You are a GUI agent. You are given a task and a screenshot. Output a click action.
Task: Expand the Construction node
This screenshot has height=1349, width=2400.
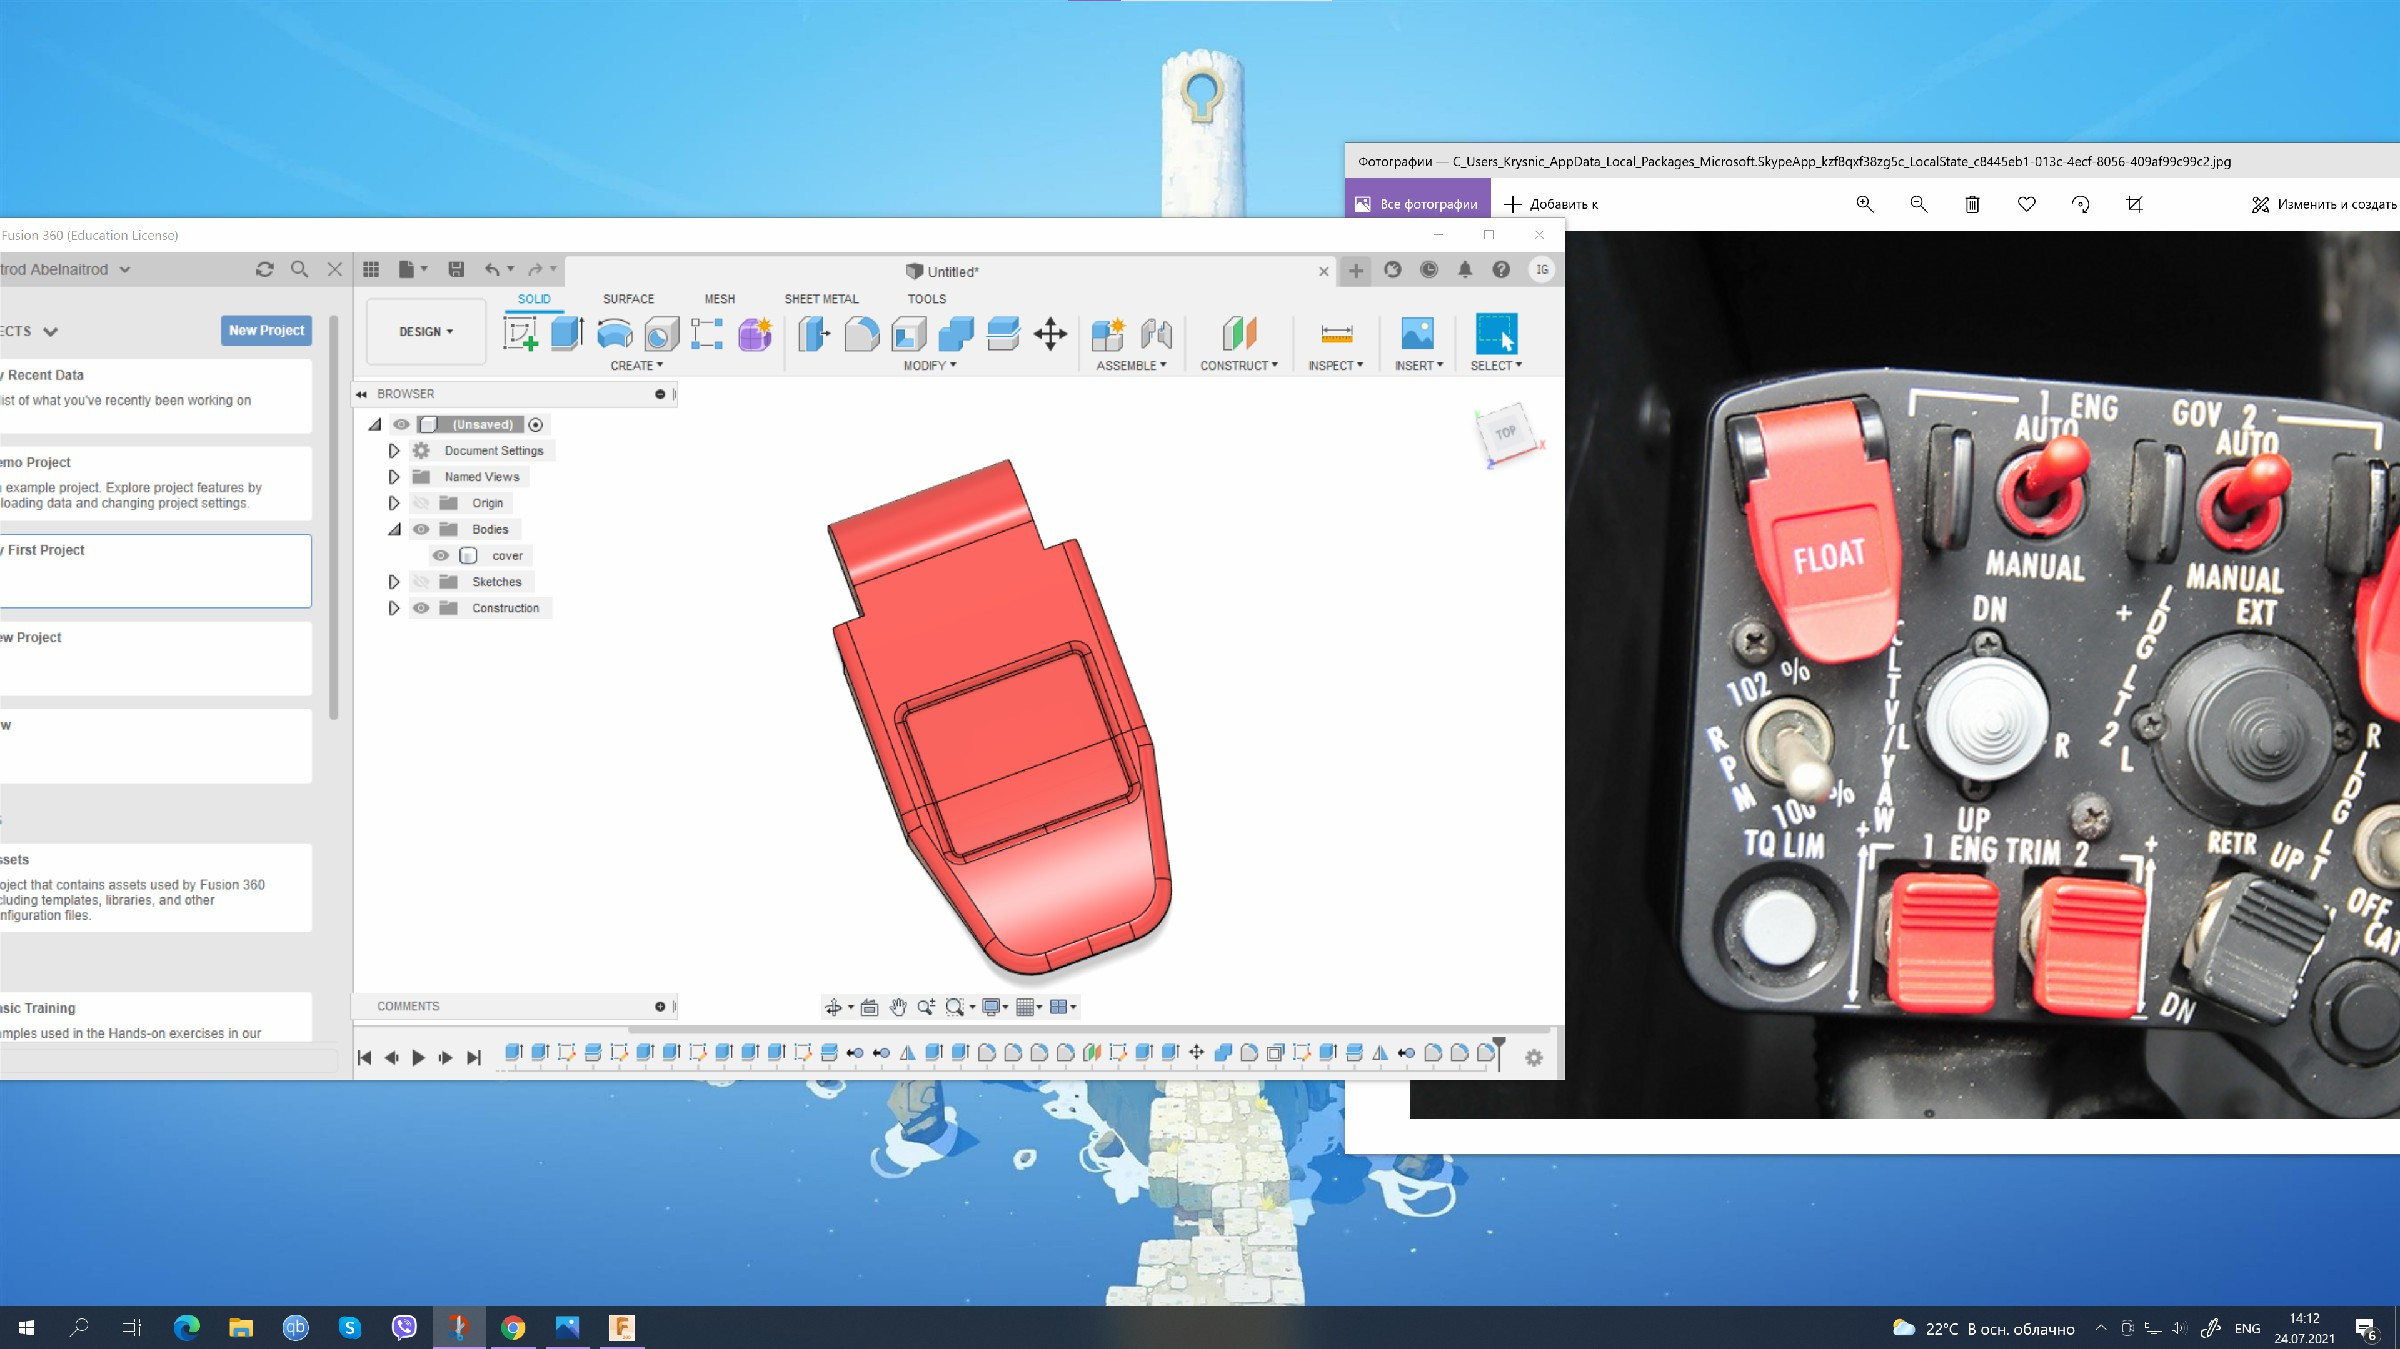394,608
